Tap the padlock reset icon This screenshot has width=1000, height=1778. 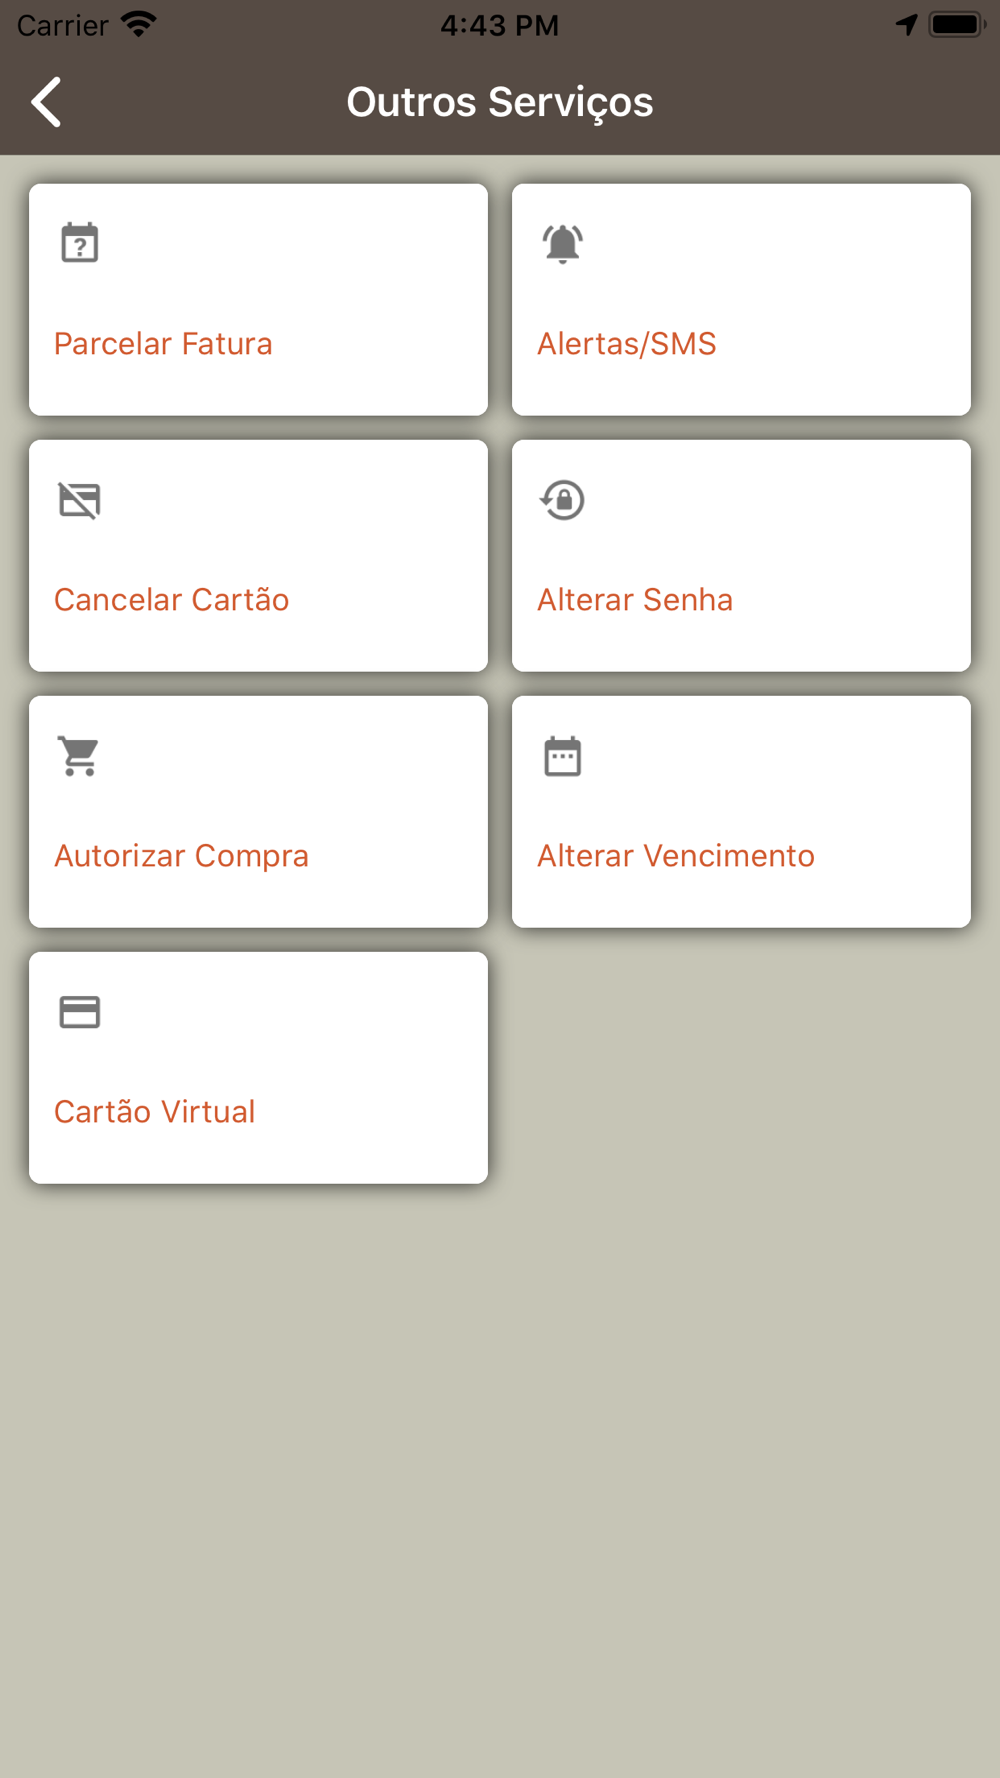pos(563,500)
